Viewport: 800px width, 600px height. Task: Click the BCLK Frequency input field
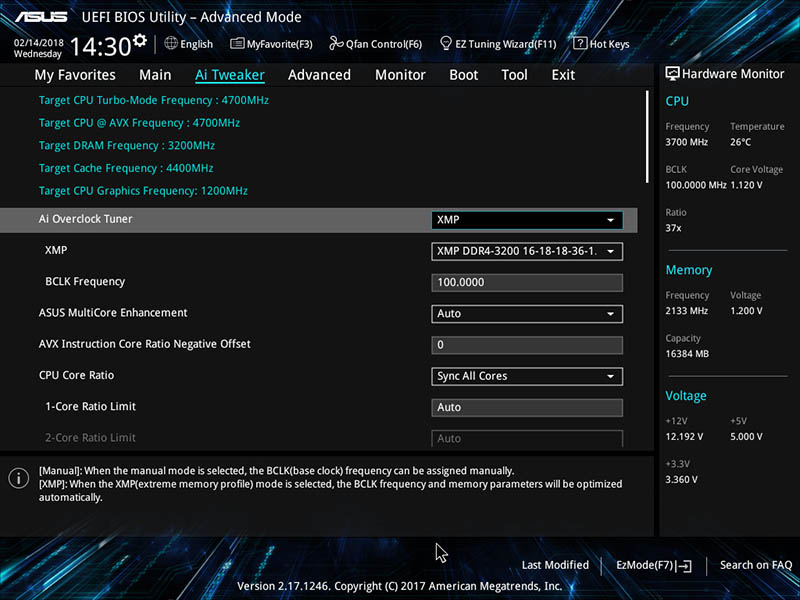coord(527,283)
